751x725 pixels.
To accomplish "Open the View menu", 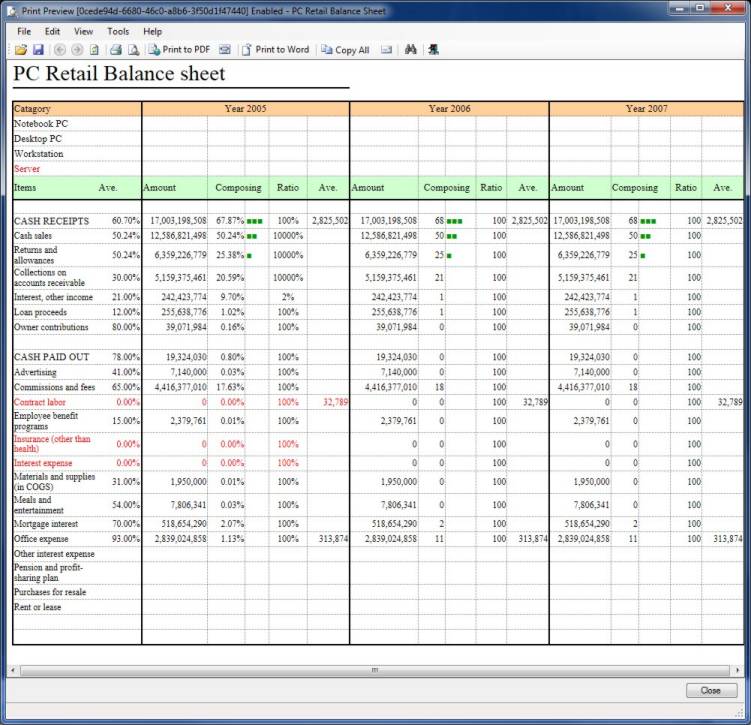I will tap(83, 31).
